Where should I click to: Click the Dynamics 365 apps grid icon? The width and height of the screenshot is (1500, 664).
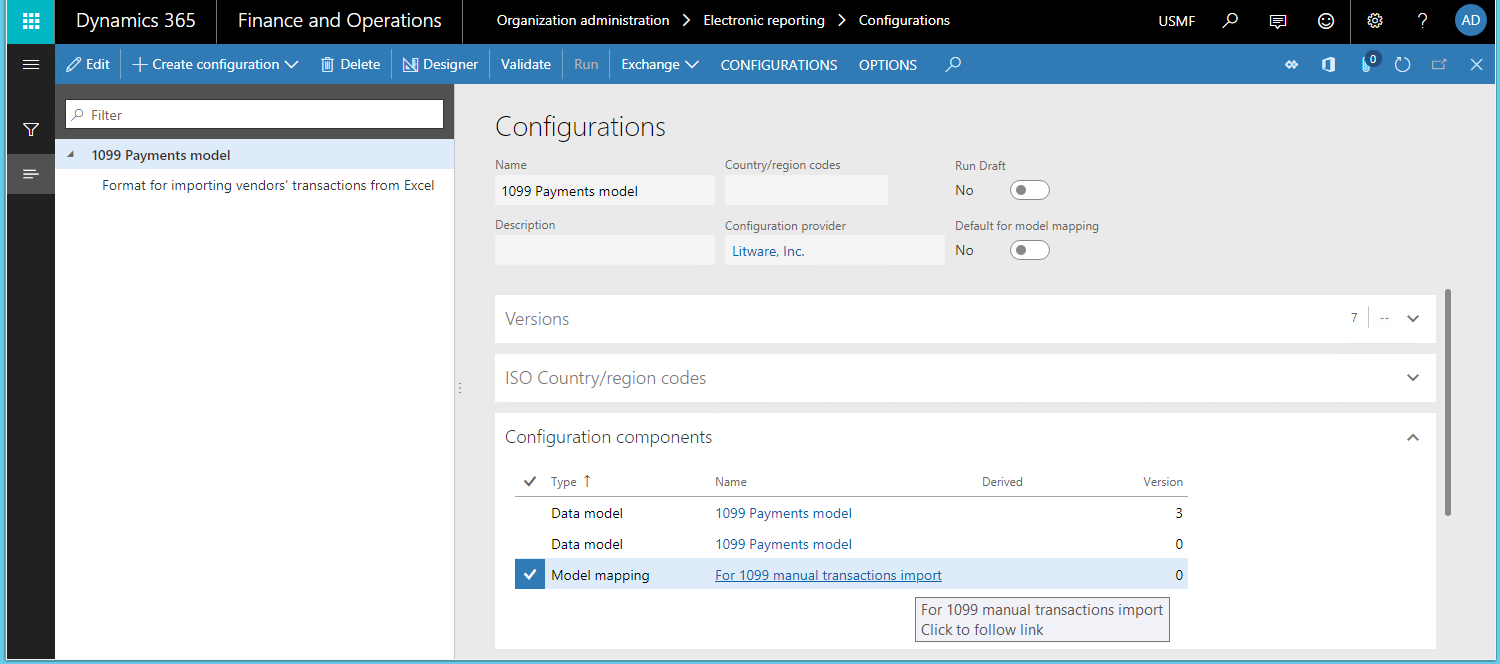pyautogui.click(x=30, y=21)
